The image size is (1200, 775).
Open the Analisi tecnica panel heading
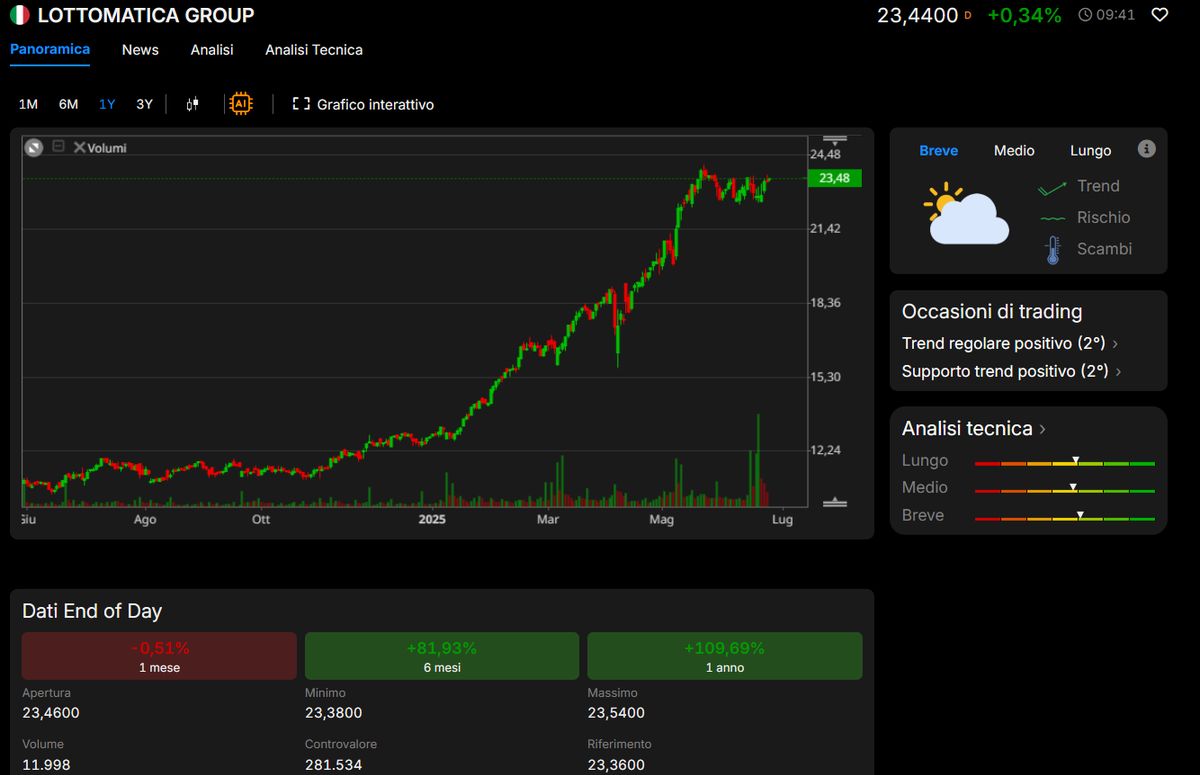click(x=967, y=428)
